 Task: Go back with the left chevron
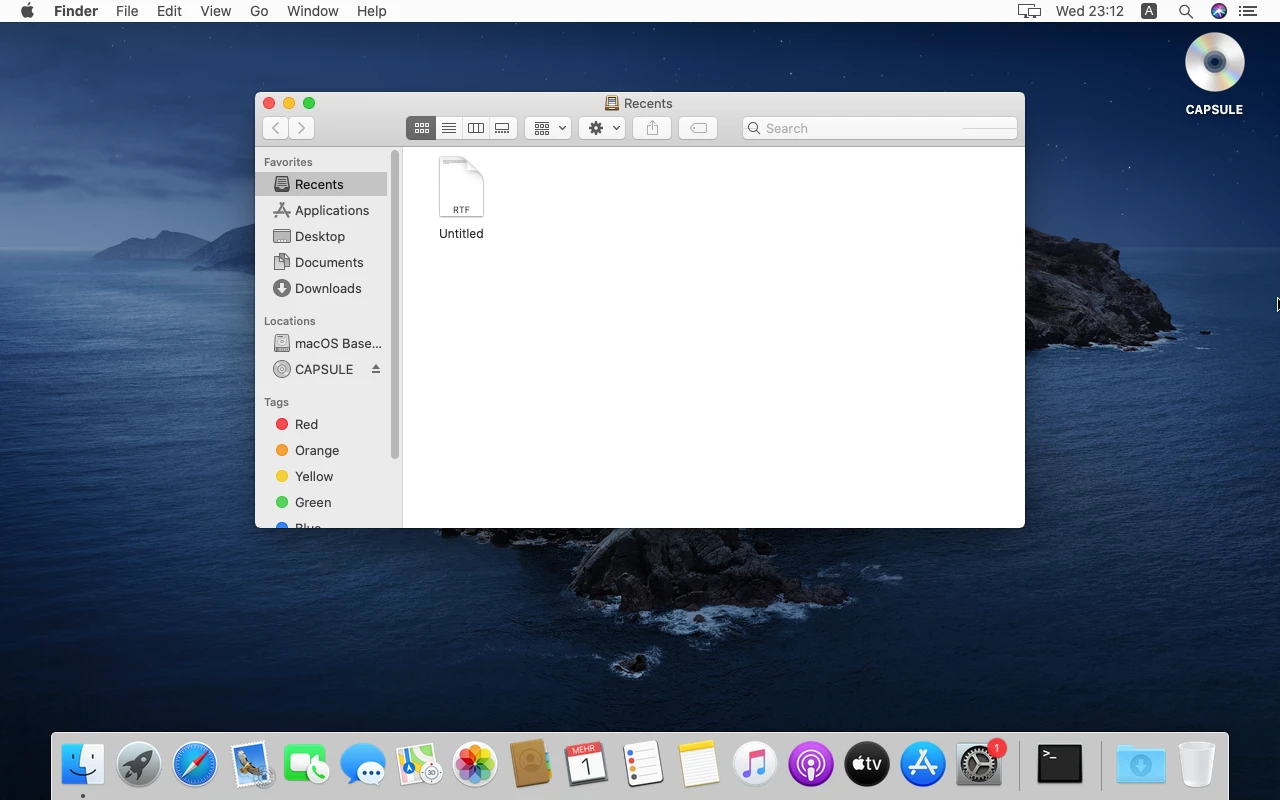[275, 128]
